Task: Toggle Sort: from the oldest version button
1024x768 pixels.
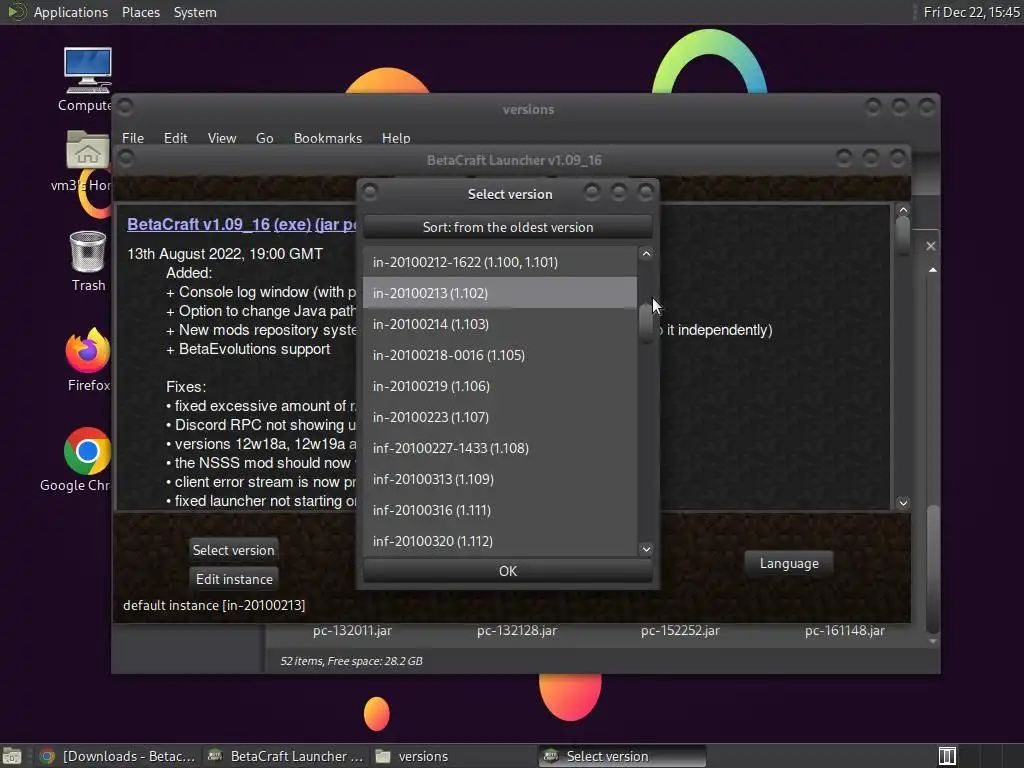Action: (x=507, y=227)
